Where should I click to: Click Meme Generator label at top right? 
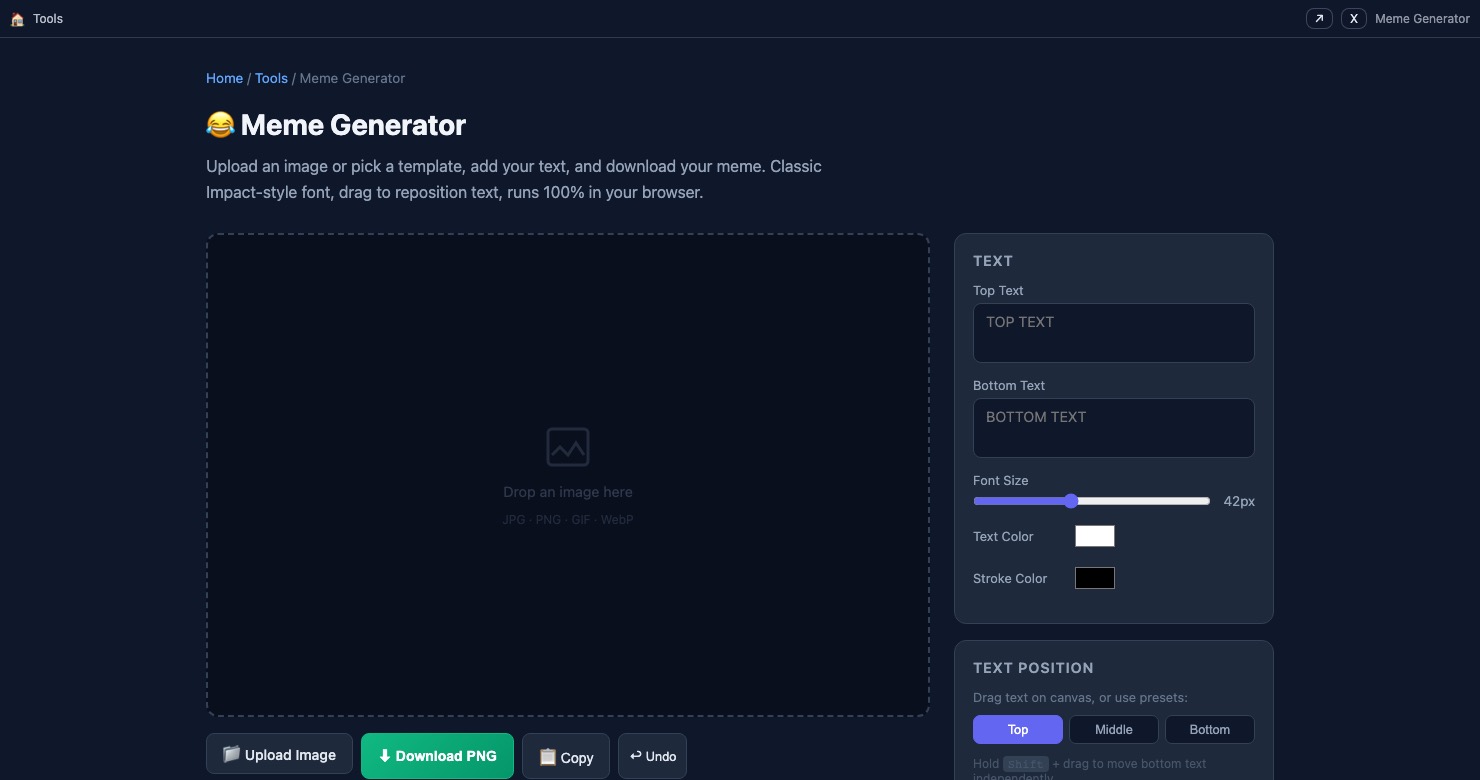(1421, 19)
